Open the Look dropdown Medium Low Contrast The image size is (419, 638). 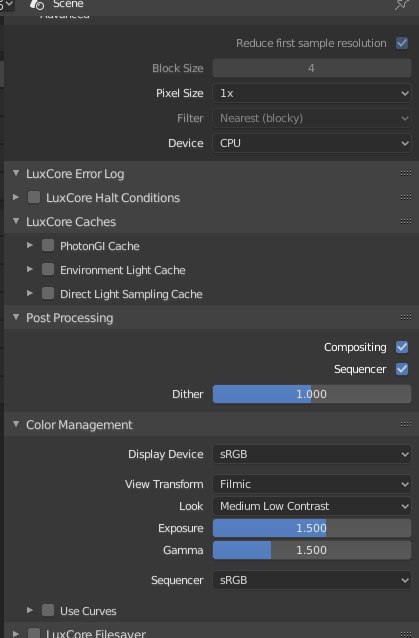pos(312,506)
